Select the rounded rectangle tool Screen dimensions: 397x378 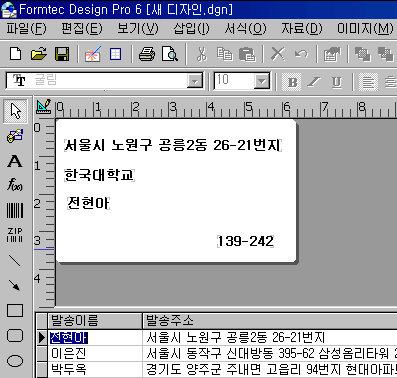[15, 336]
